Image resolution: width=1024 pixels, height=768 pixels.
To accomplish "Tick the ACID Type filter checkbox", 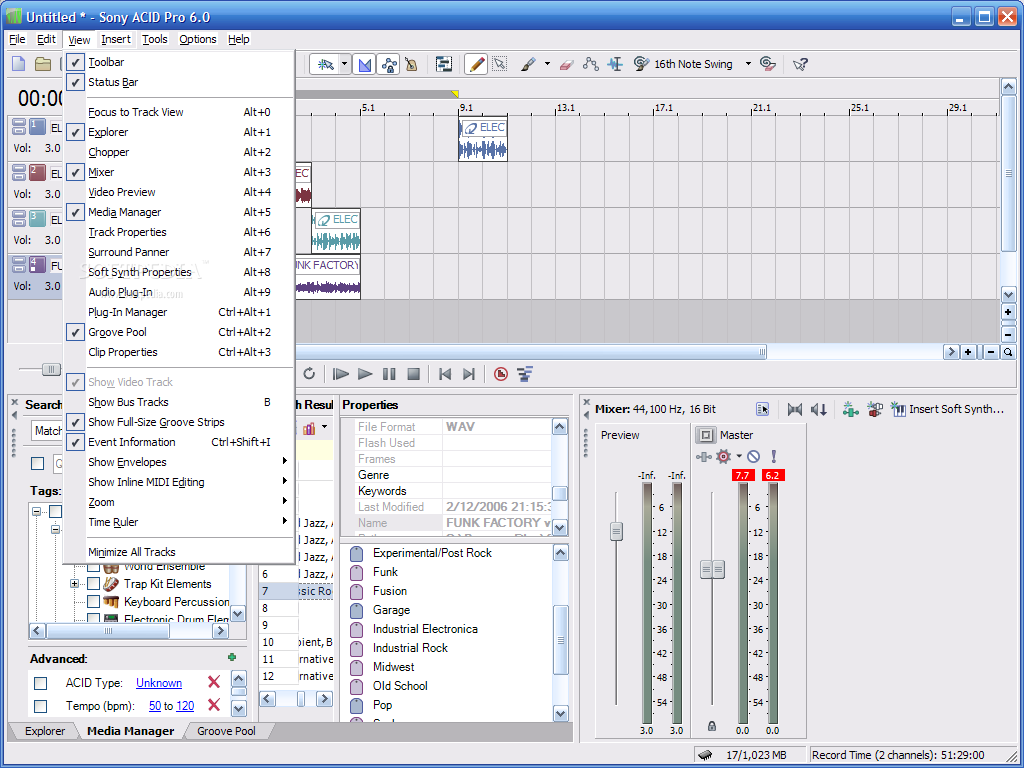I will pos(40,684).
